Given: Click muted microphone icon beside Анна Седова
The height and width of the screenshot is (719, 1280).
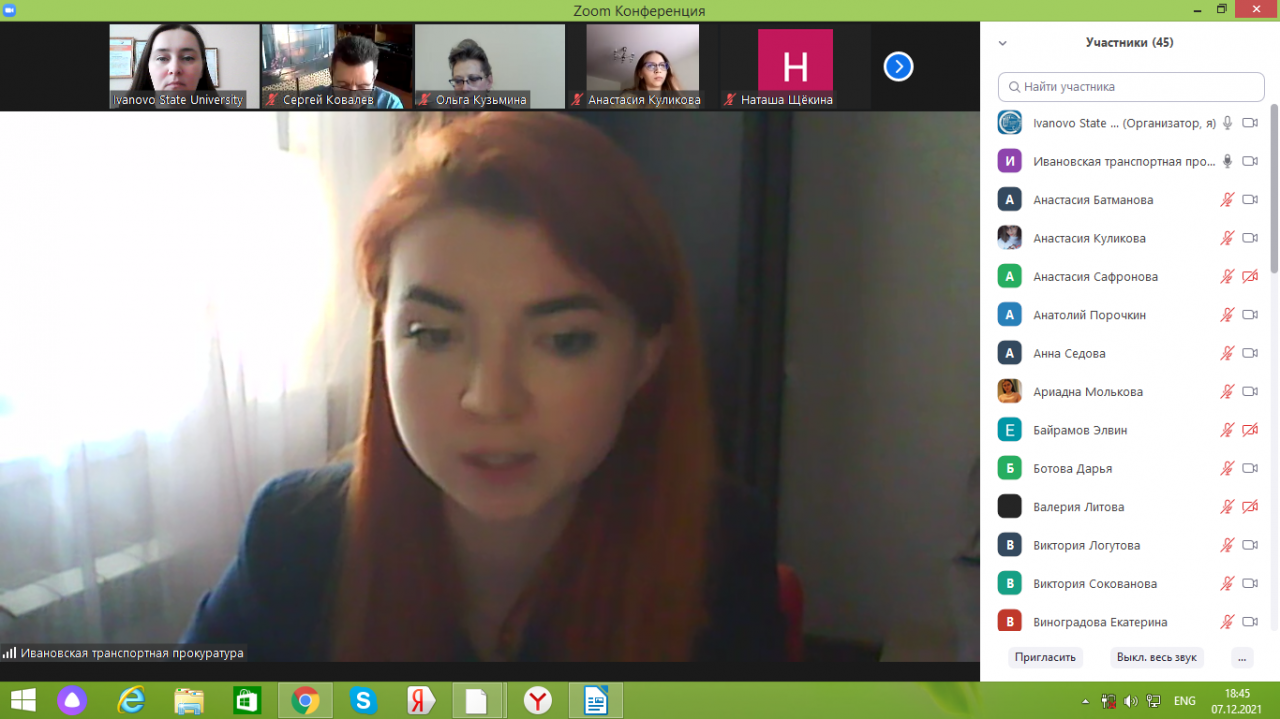Looking at the screenshot, I should pos(1227,353).
